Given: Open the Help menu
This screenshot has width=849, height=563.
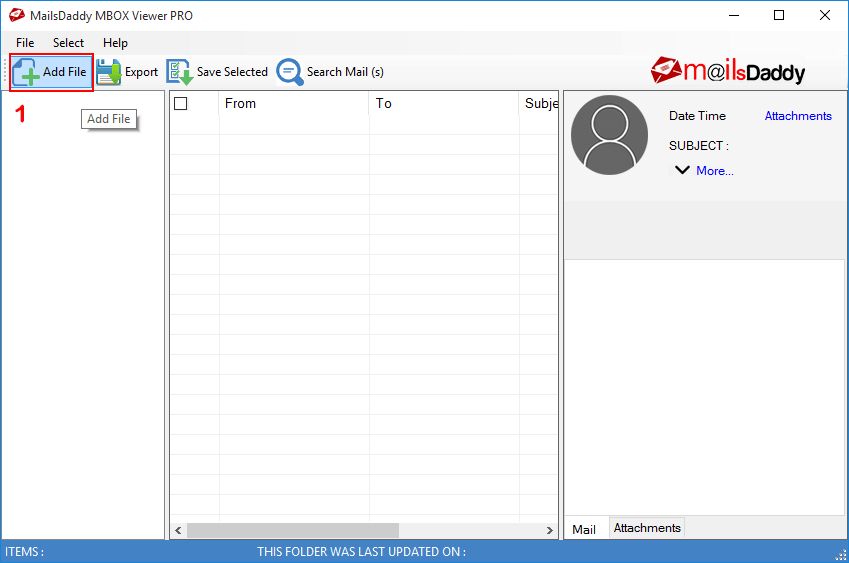Looking at the screenshot, I should point(115,43).
